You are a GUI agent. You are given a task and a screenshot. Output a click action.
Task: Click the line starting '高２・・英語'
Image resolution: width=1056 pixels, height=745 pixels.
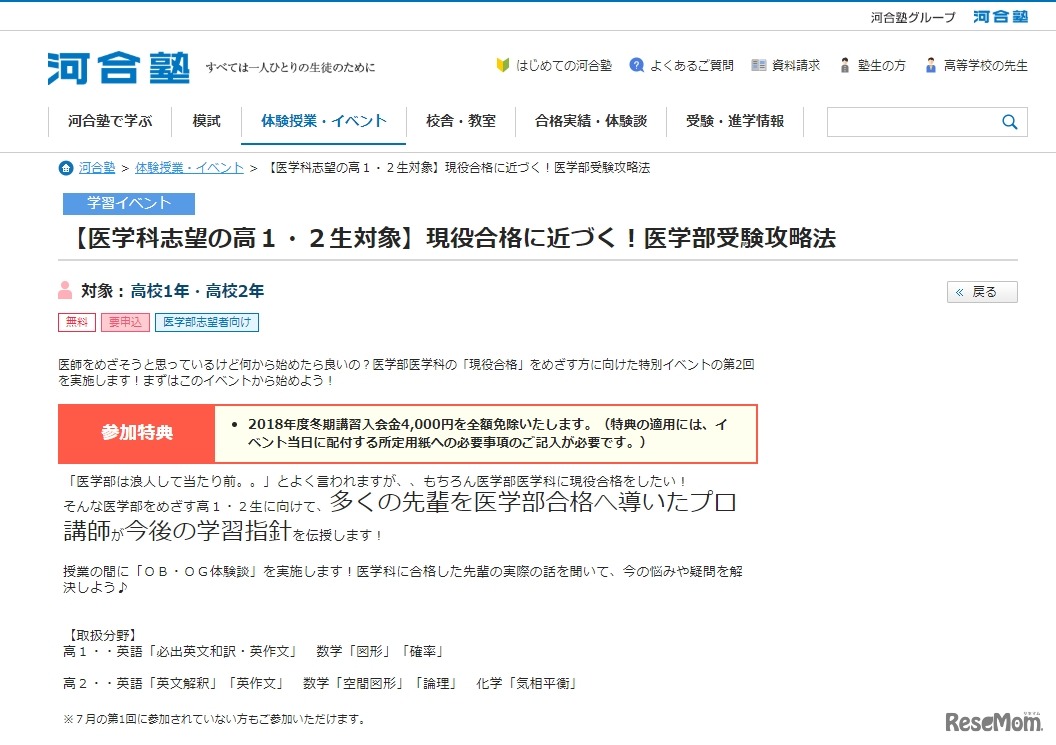coord(321,683)
